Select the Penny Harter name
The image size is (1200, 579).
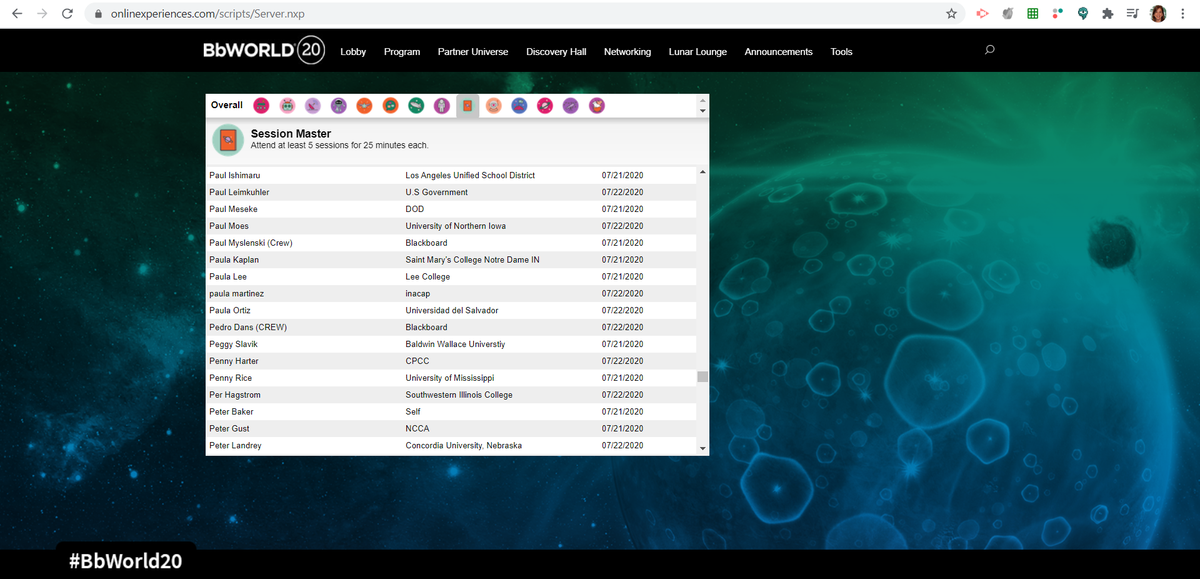click(234, 361)
